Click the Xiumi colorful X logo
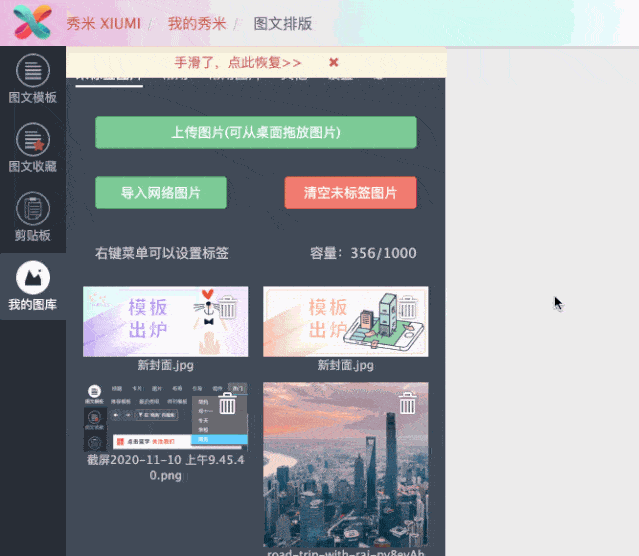The image size is (639, 556). pyautogui.click(x=32, y=22)
